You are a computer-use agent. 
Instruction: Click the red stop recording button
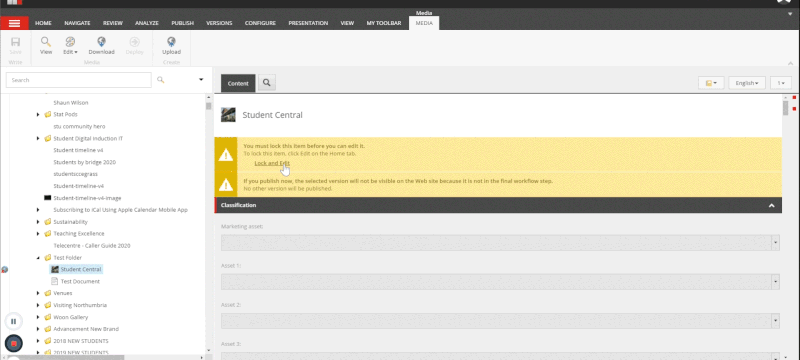[14, 344]
